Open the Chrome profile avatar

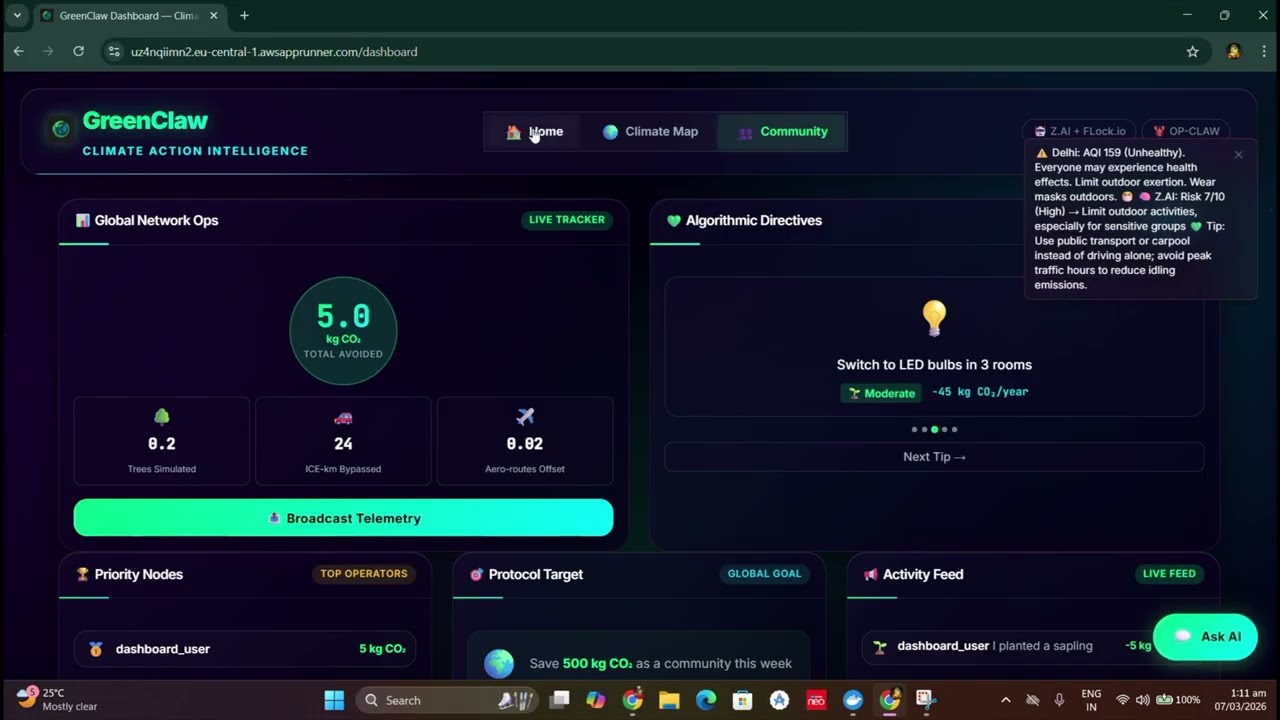[x=1233, y=52]
